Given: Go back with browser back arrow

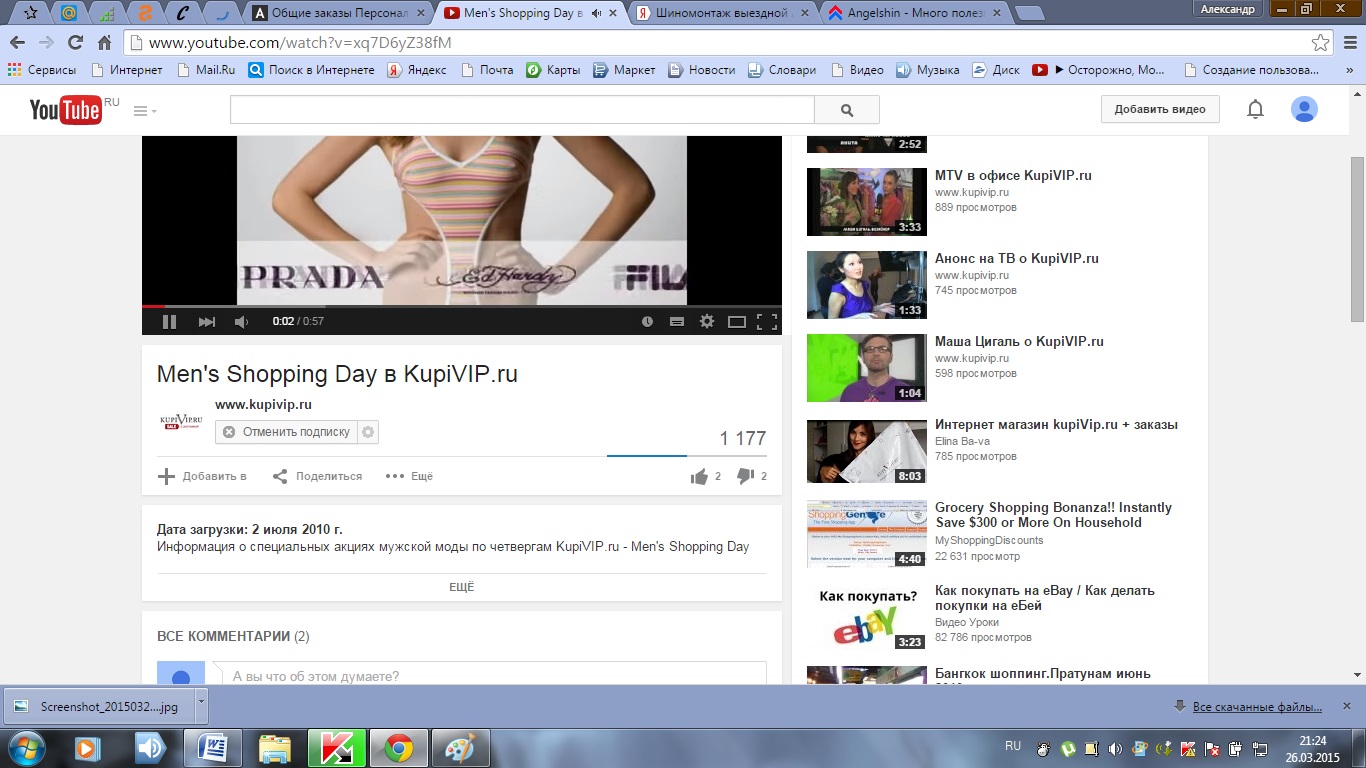Looking at the screenshot, I should [x=17, y=42].
